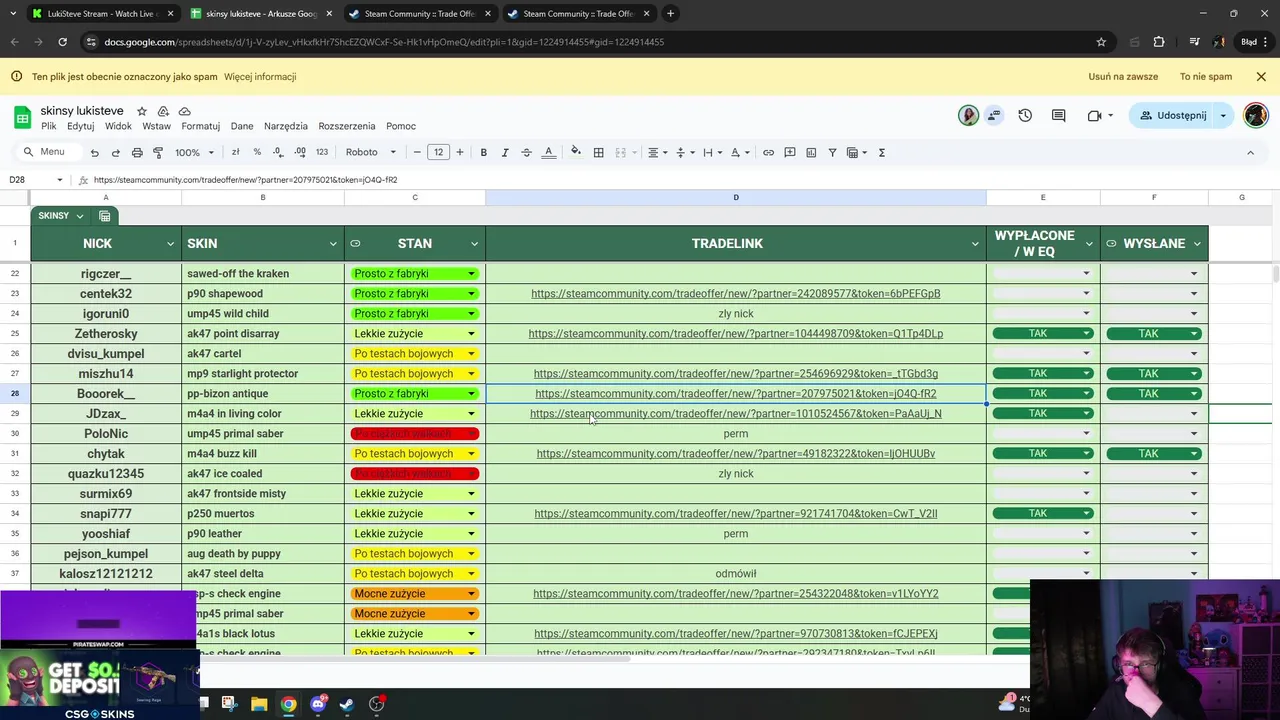1280x720 pixels.
Task: Open the borders tool
Action: (598, 152)
